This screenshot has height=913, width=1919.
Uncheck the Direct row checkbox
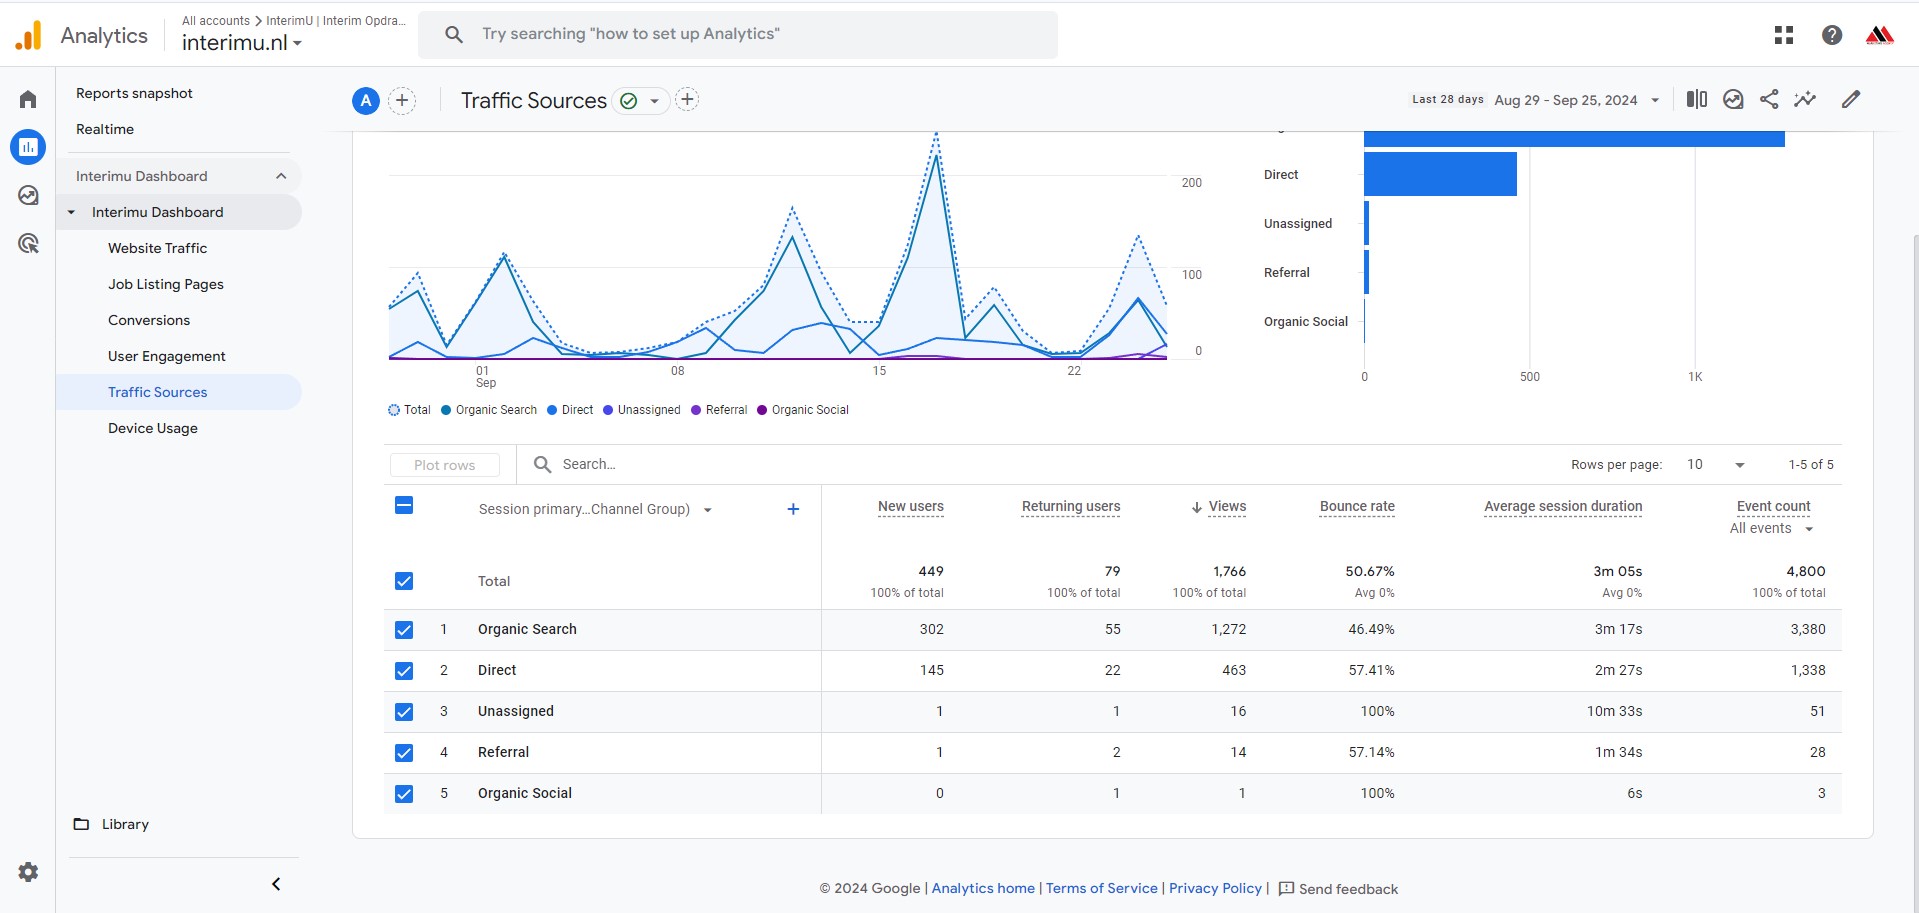tap(404, 671)
